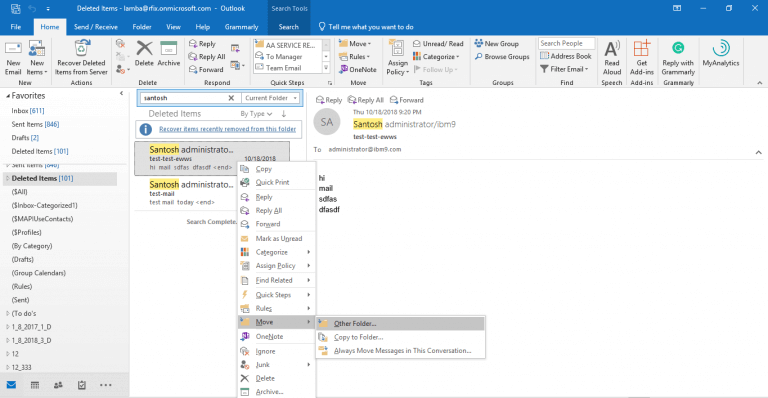The height and width of the screenshot is (398, 768).
Task: Clear the search box with X
Action: [x=231, y=98]
